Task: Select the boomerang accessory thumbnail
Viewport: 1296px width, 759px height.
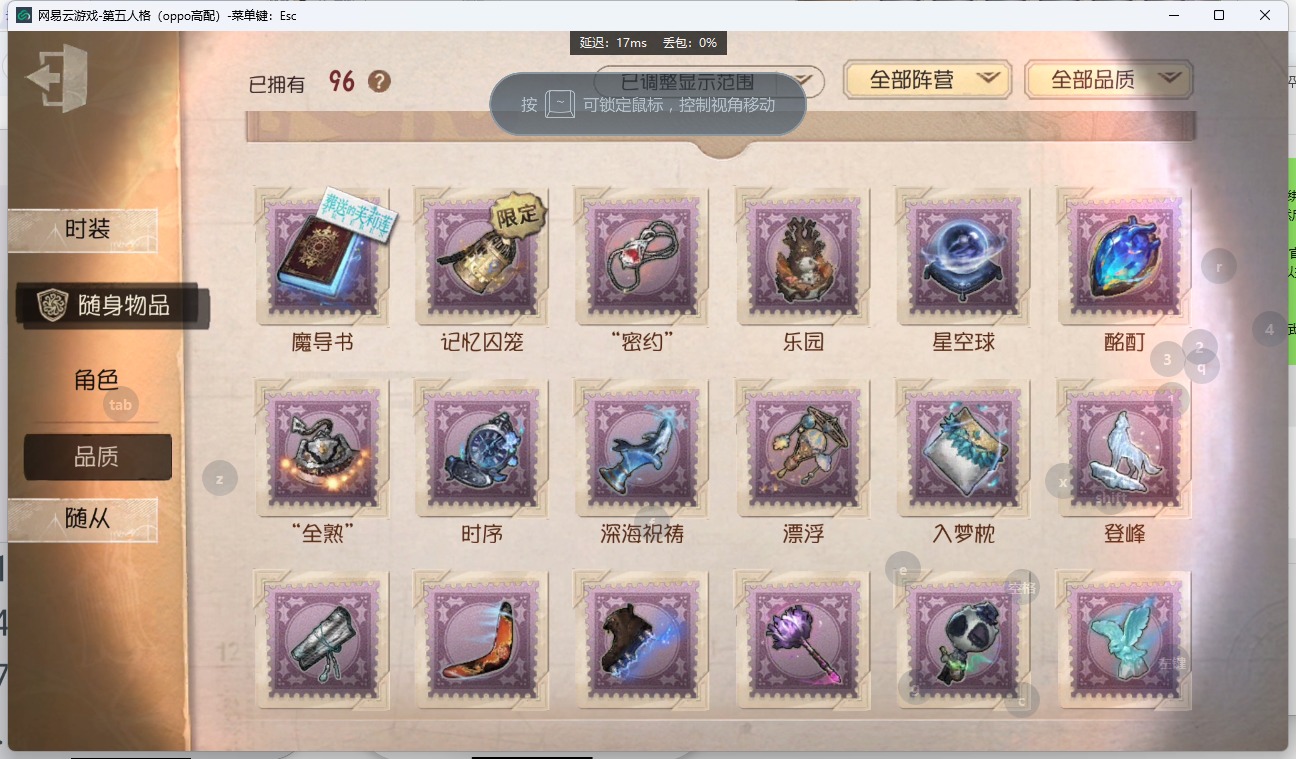Action: point(481,640)
